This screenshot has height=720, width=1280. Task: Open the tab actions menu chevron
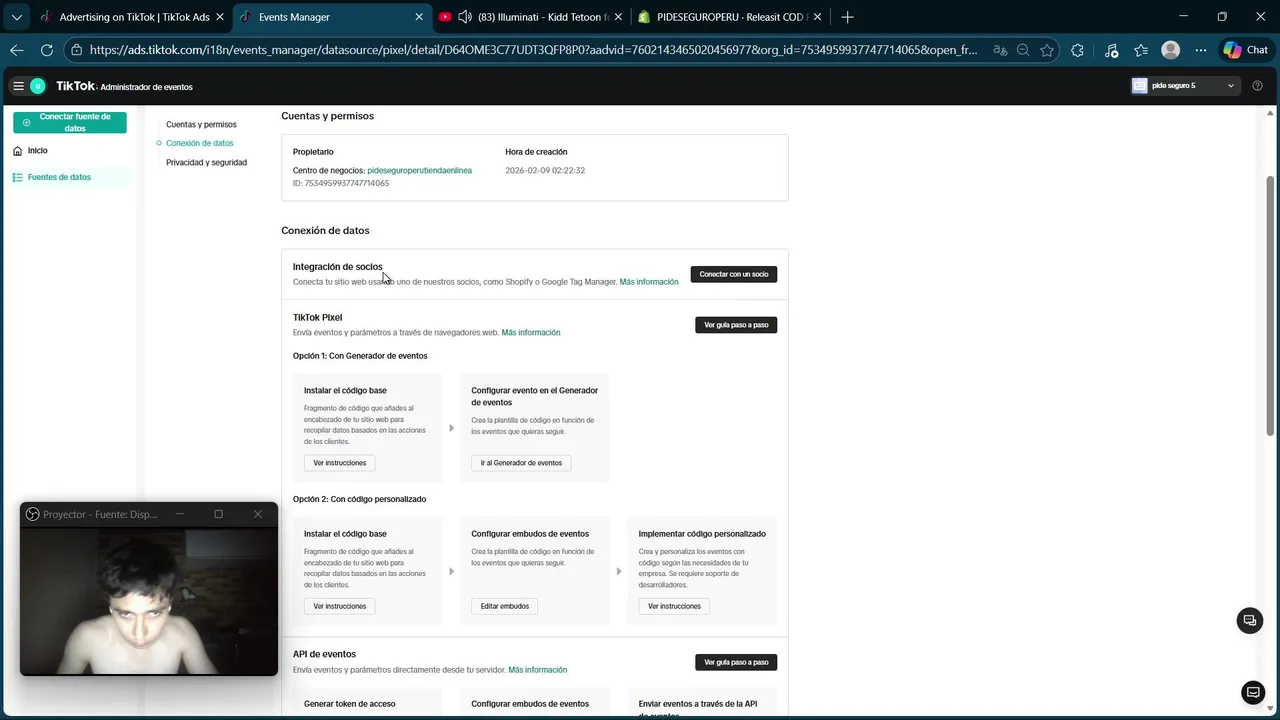[x=16, y=17]
